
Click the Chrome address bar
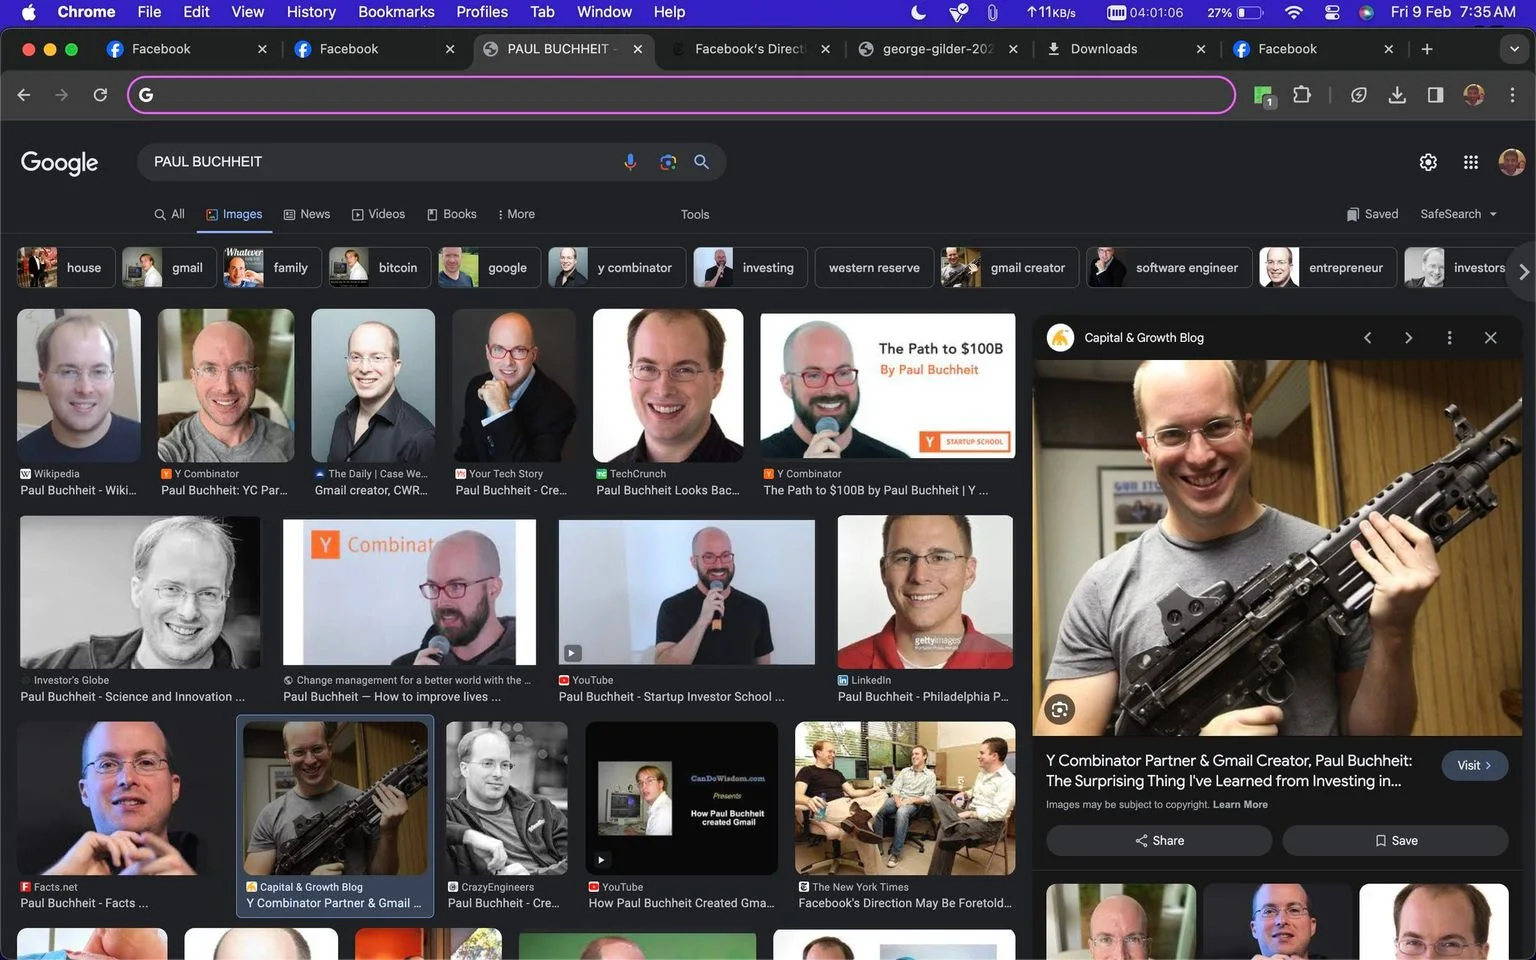(682, 95)
